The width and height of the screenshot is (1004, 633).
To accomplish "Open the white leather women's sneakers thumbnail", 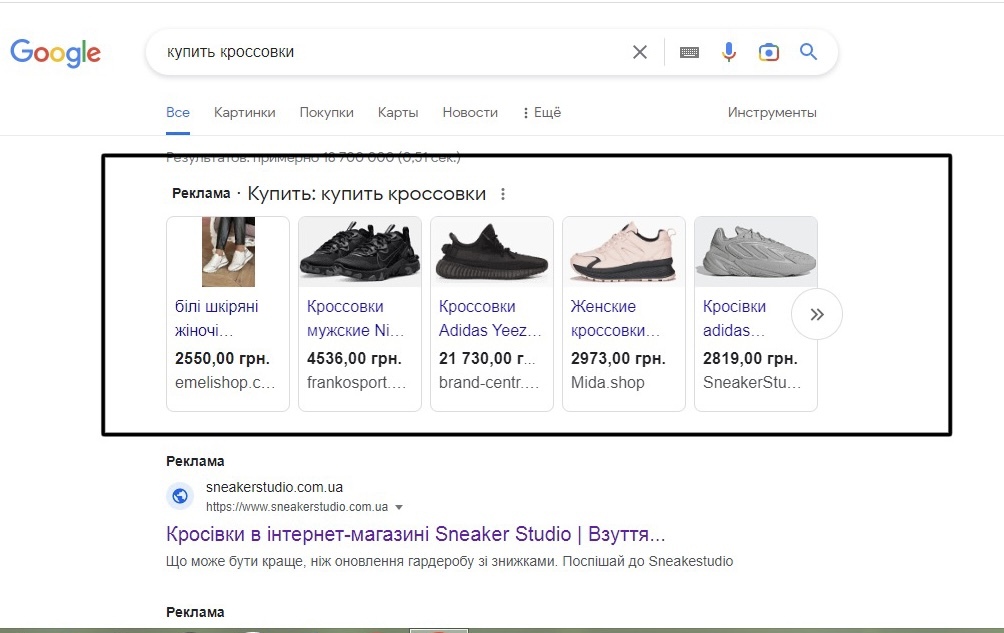I will pos(228,252).
